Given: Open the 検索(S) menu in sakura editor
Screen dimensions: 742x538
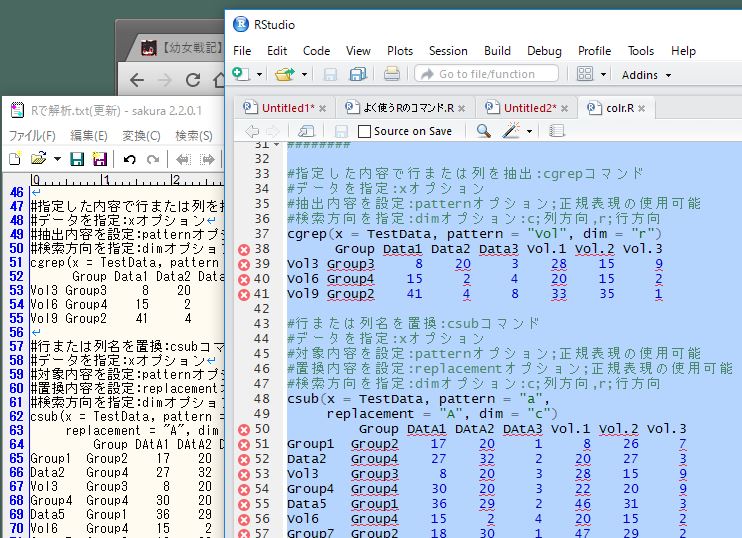Looking at the screenshot, I should (x=194, y=136).
